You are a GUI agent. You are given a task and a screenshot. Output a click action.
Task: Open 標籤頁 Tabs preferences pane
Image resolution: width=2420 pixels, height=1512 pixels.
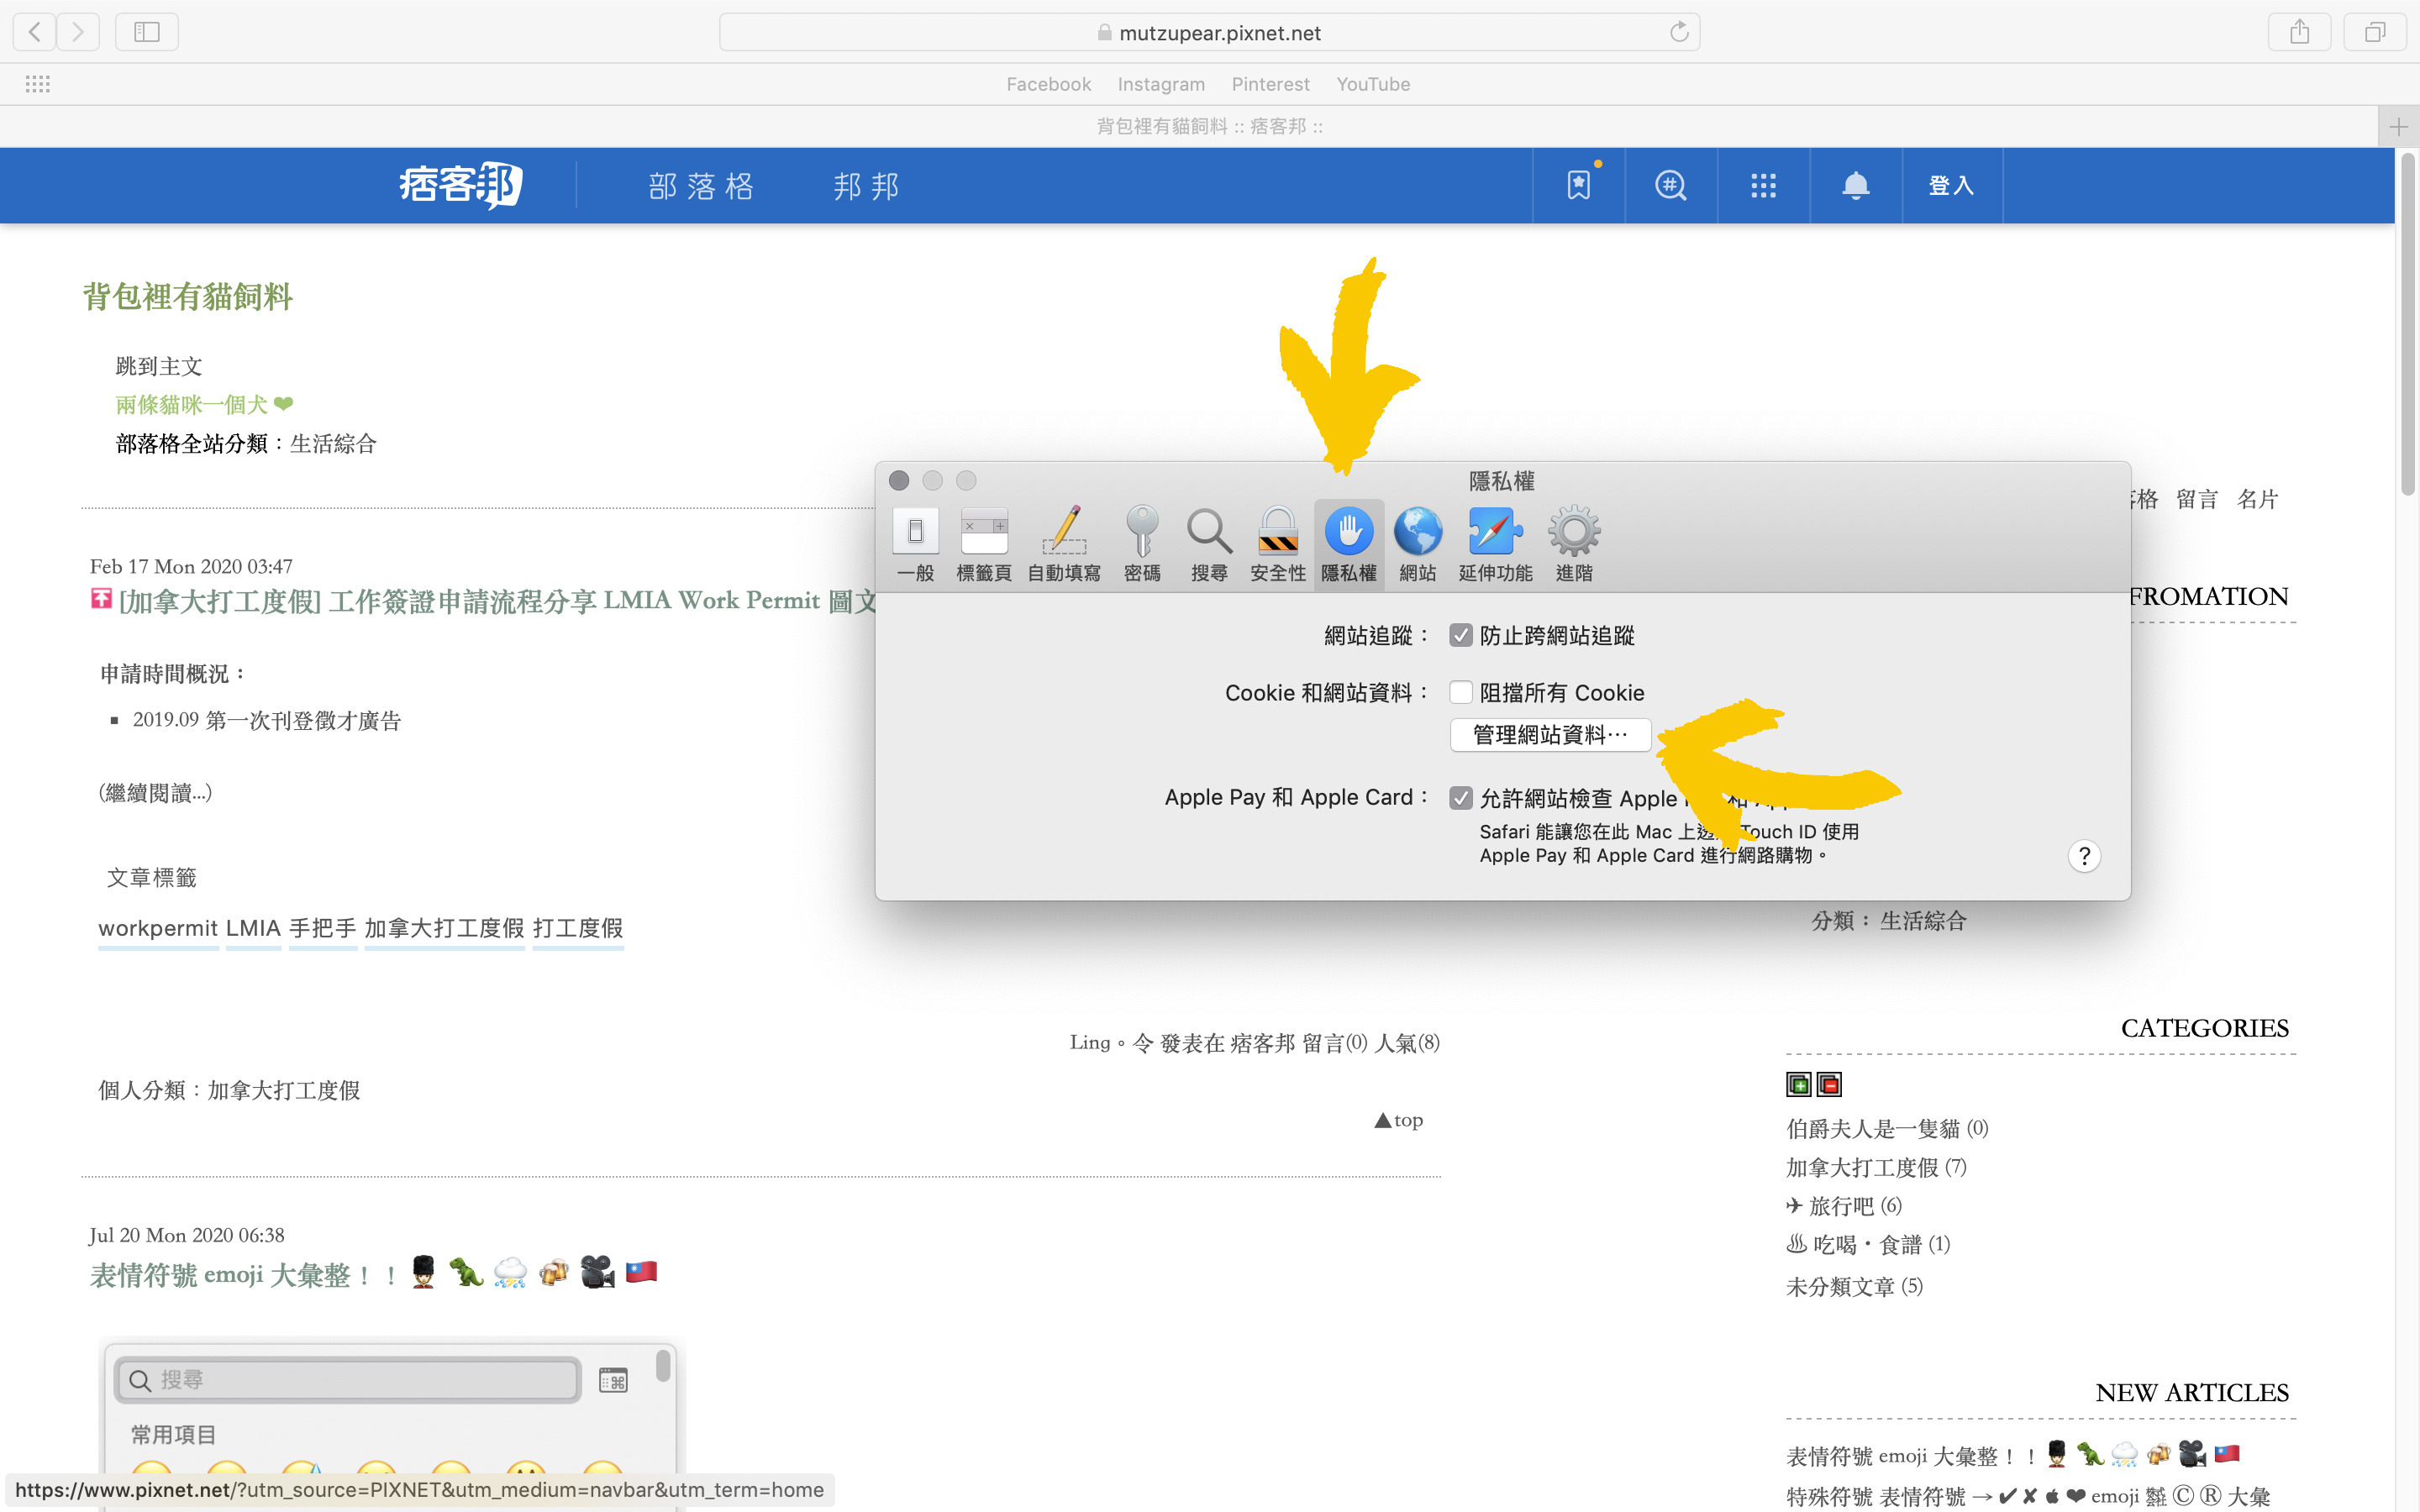984,545
